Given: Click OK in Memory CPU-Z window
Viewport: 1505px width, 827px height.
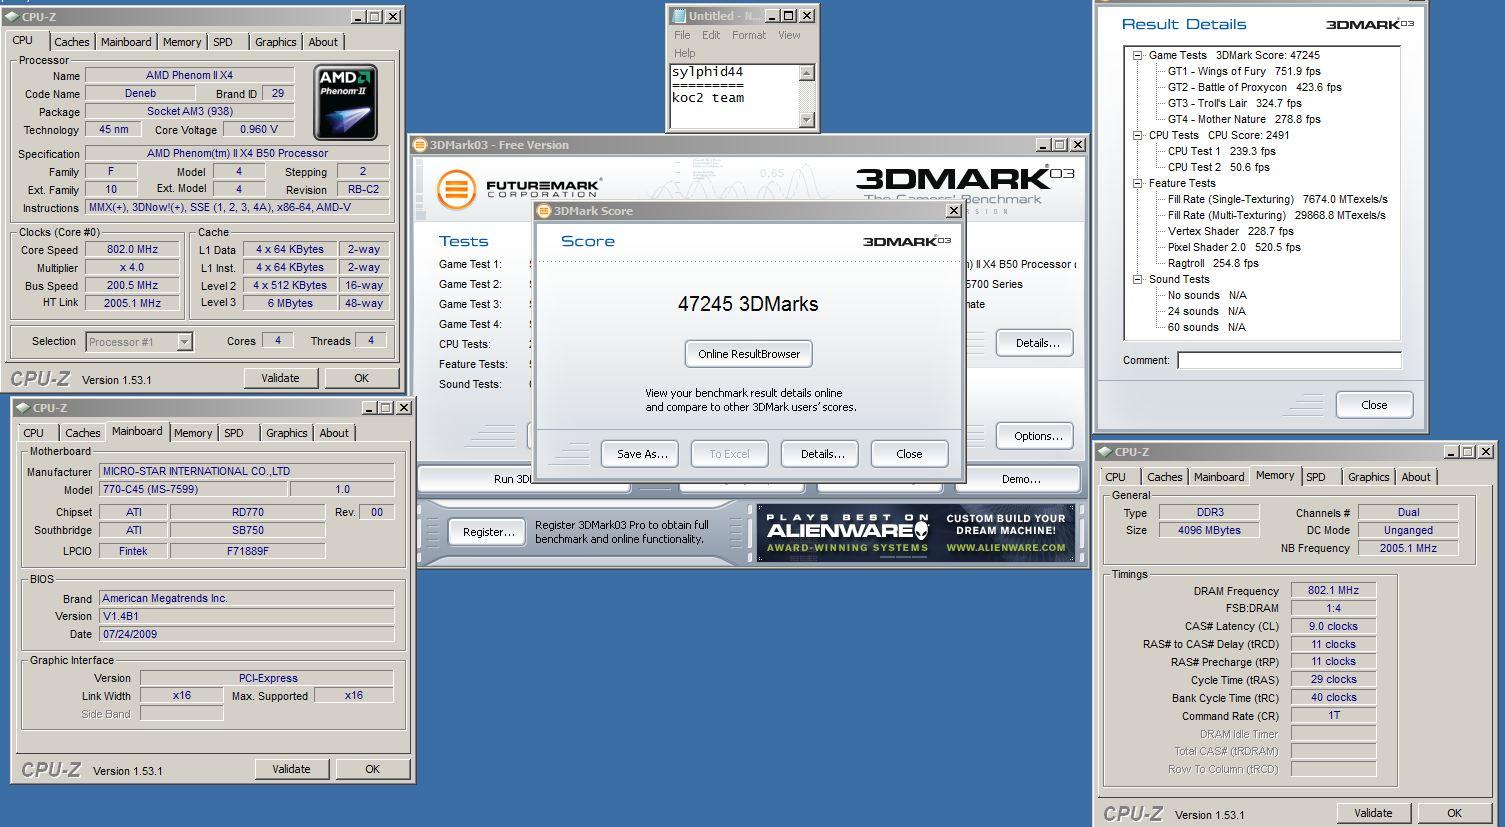Looking at the screenshot, I should (x=1454, y=813).
